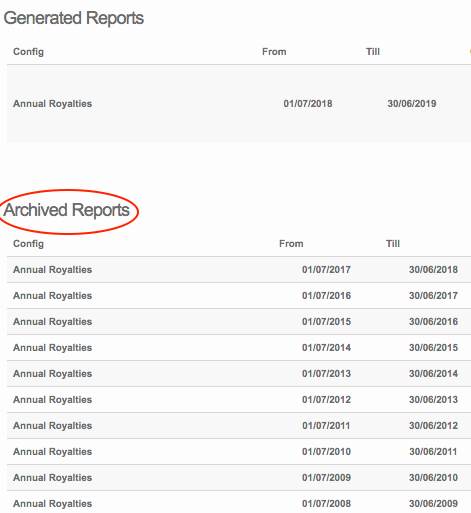
Task: Open archived report ending 30/06/2013
Action: [x=239, y=400]
